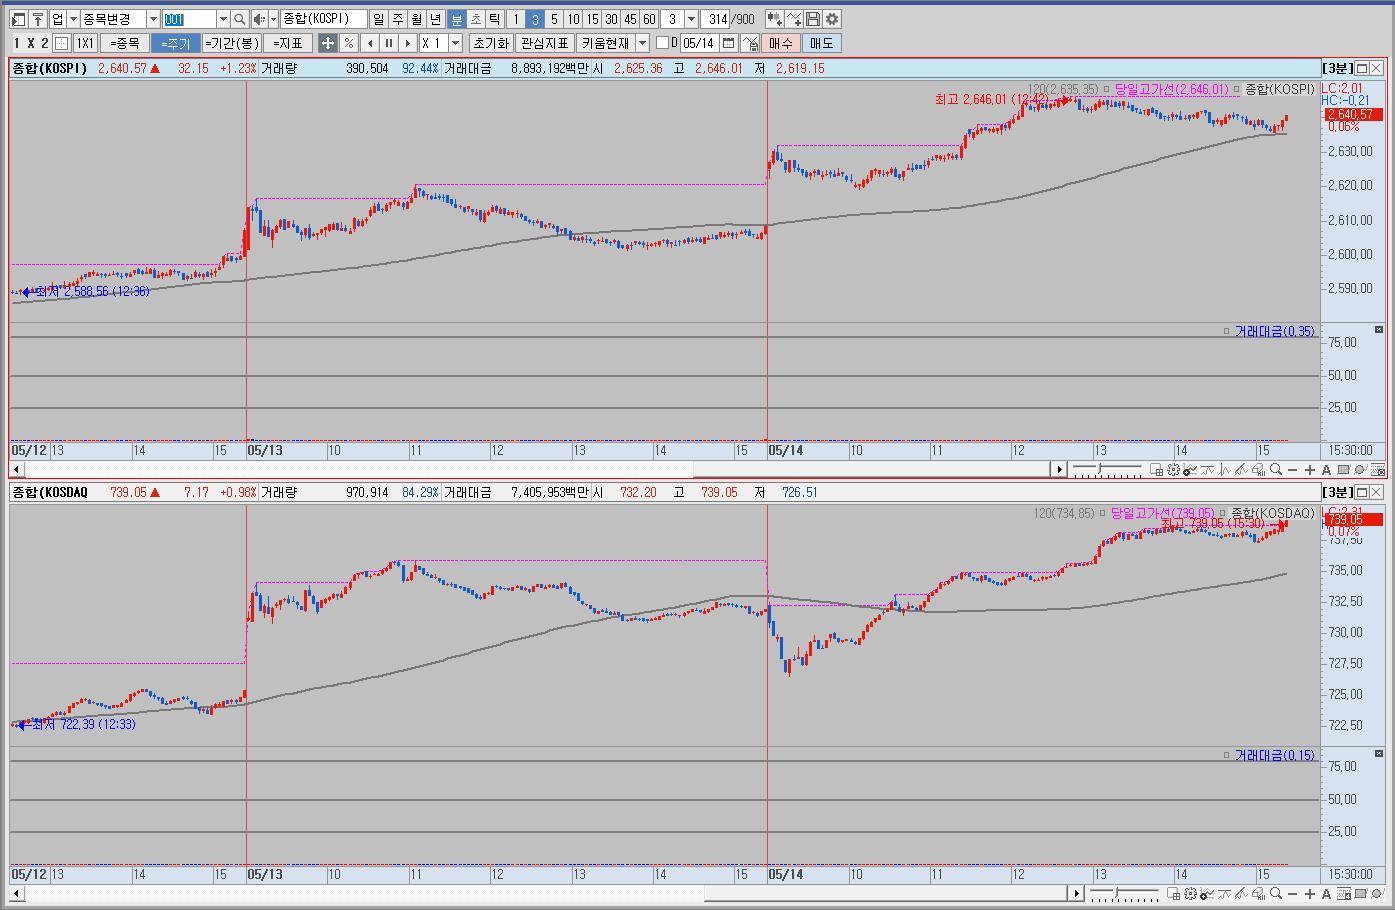
Task: Select the 15 minute interval
Action: [x=592, y=19]
